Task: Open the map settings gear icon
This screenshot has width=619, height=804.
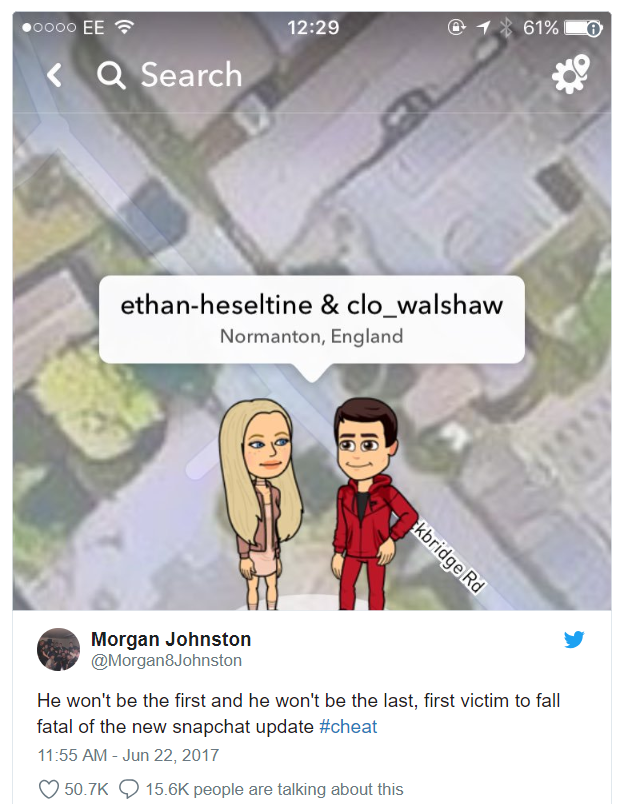Action: [570, 74]
